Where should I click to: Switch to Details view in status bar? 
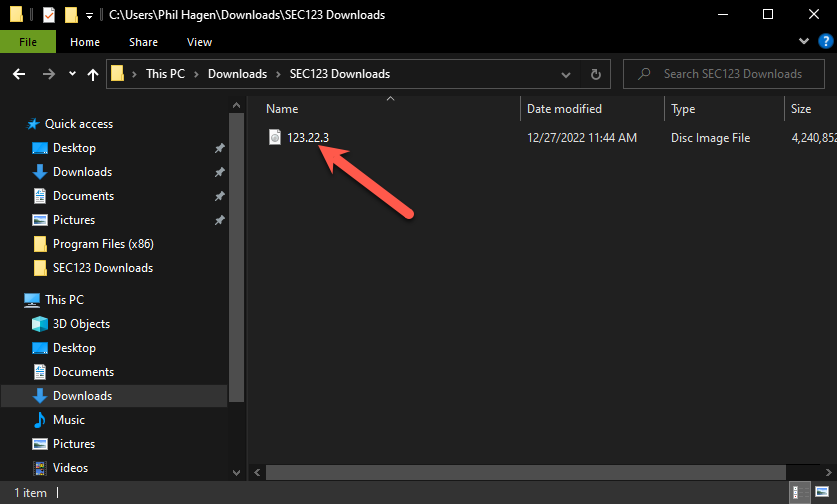(799, 492)
